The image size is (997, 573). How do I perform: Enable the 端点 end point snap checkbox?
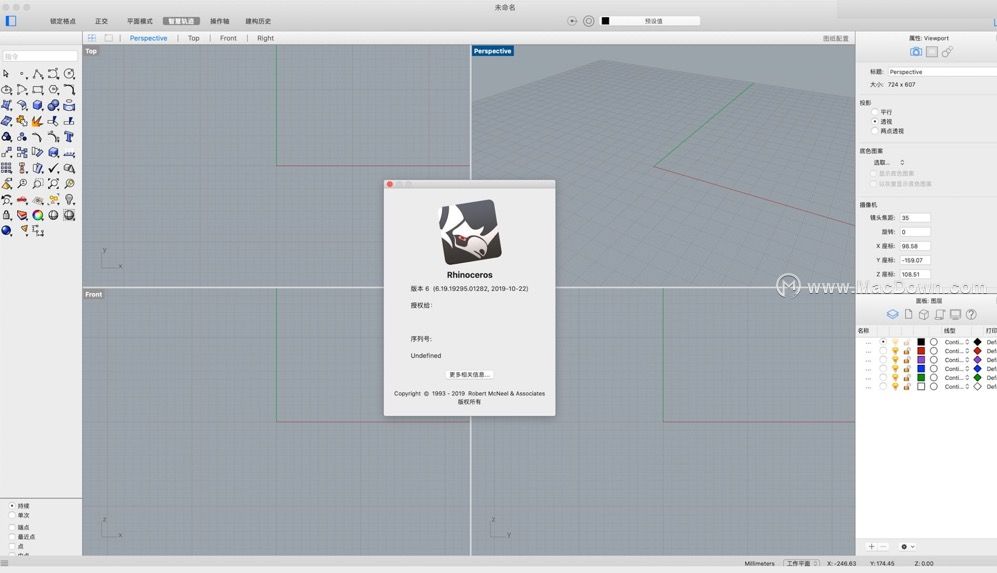coord(12,527)
